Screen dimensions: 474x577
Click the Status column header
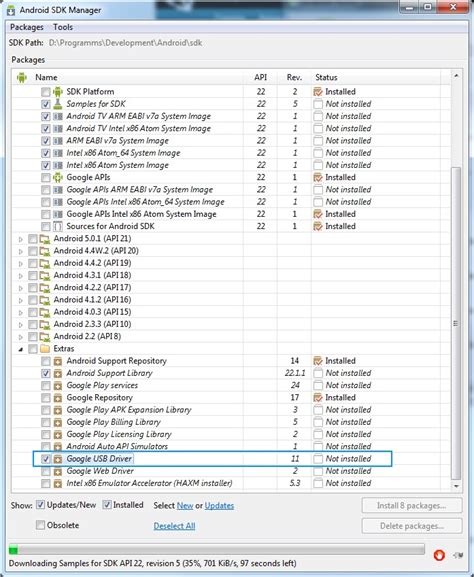coord(376,78)
